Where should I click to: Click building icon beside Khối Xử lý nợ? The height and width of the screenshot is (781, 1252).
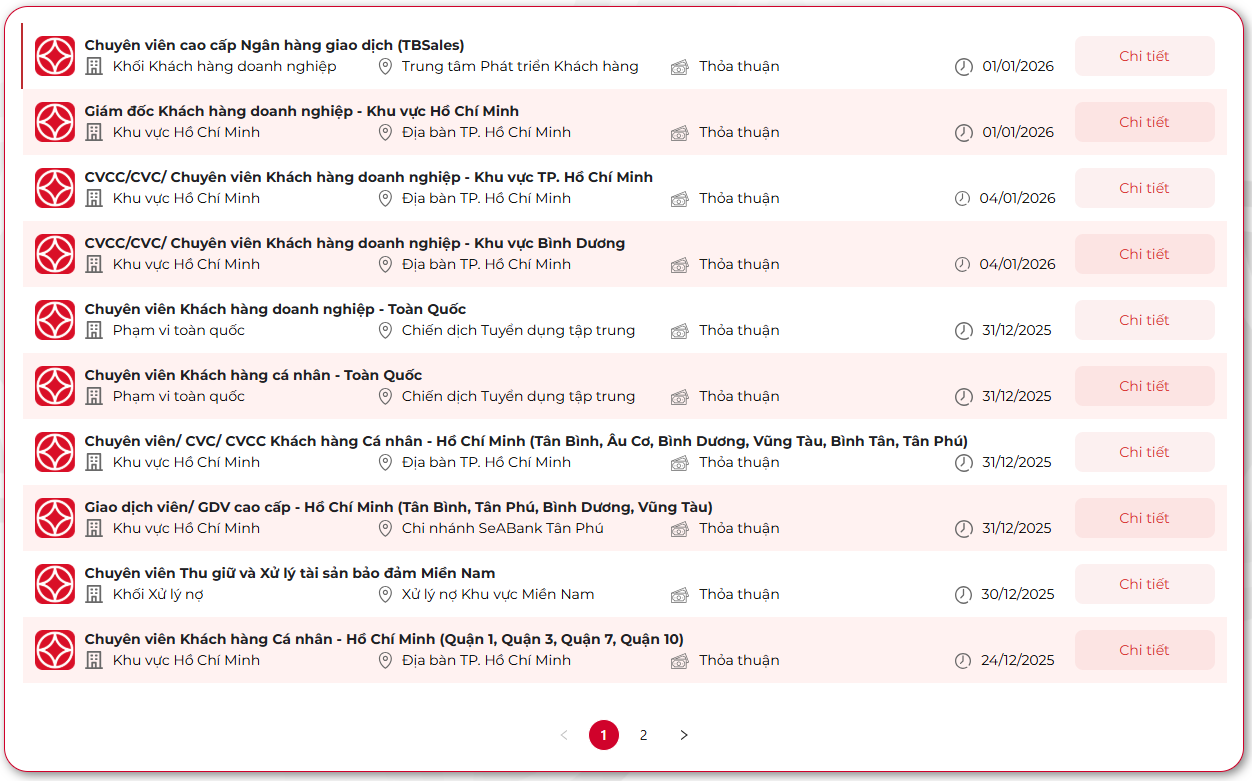coord(94,594)
